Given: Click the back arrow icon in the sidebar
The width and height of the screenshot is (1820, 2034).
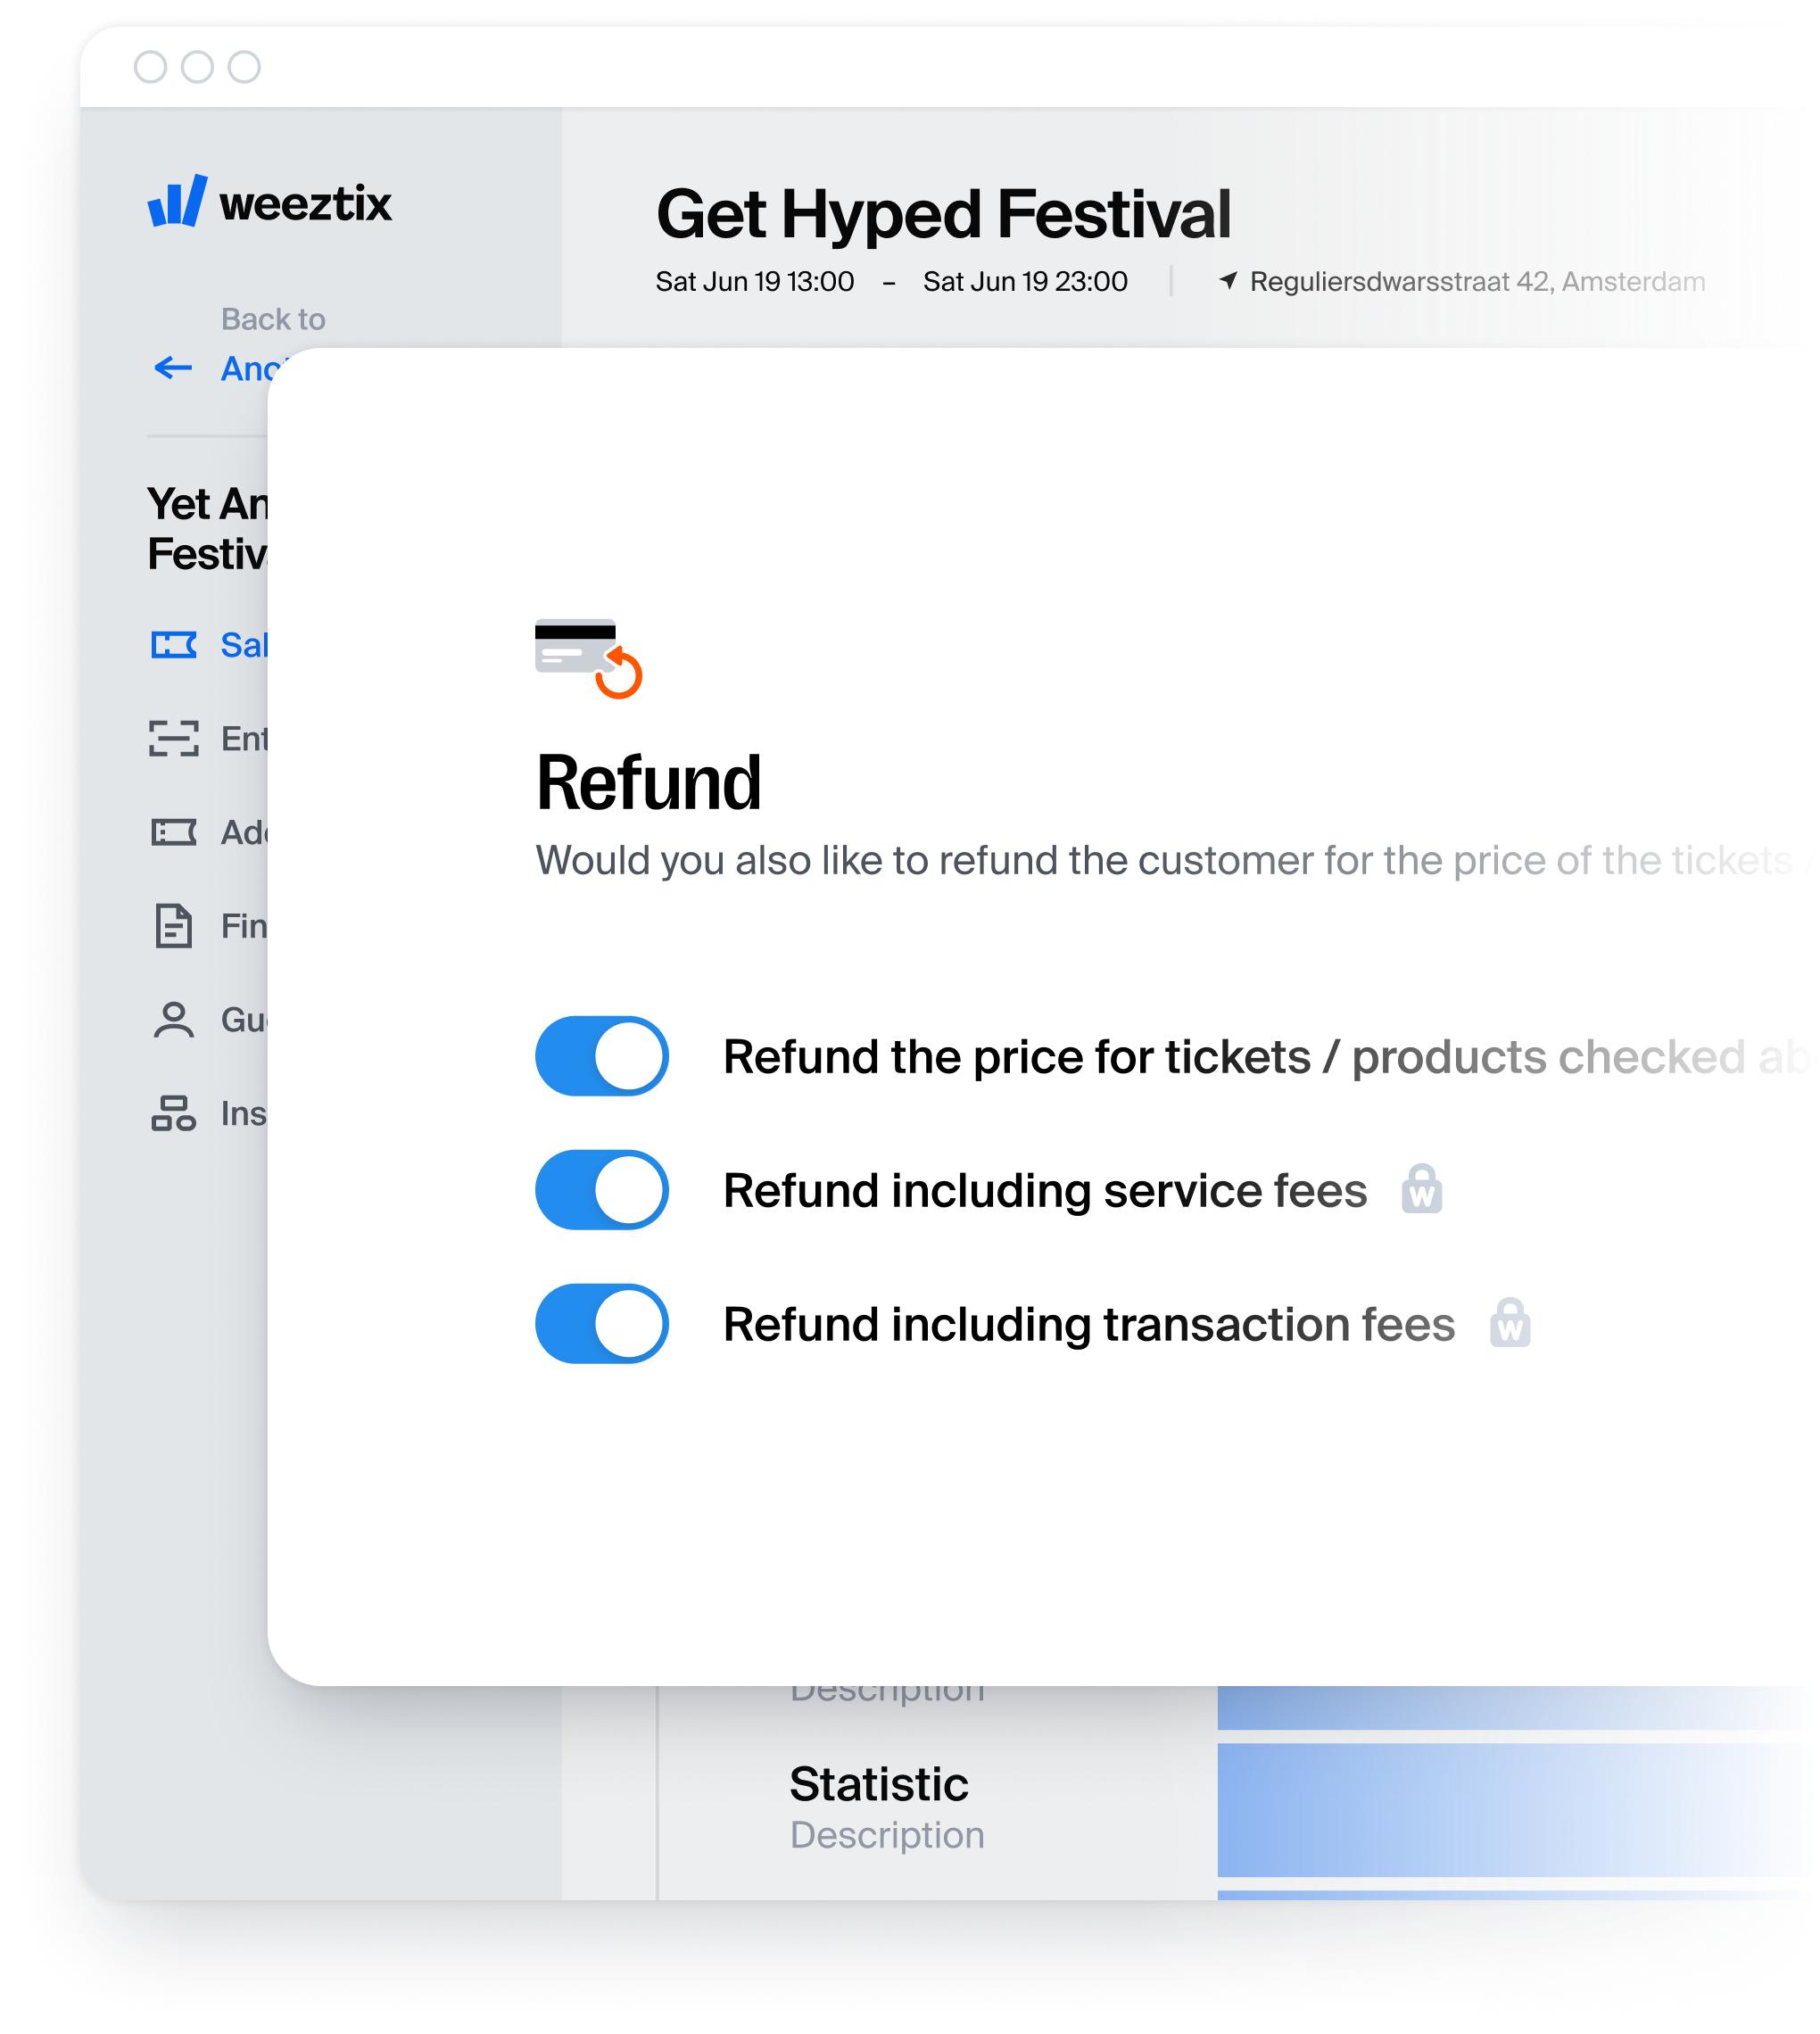Looking at the screenshot, I should click(173, 368).
